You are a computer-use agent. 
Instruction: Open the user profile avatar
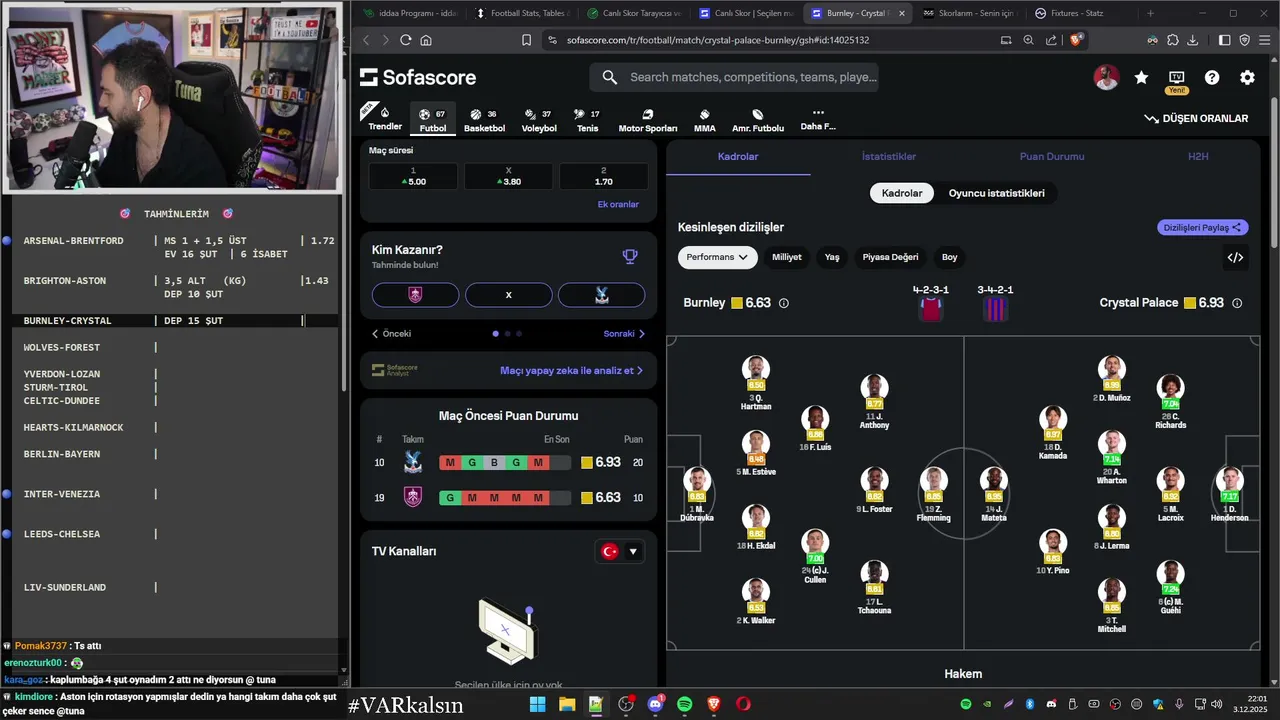click(x=1106, y=78)
